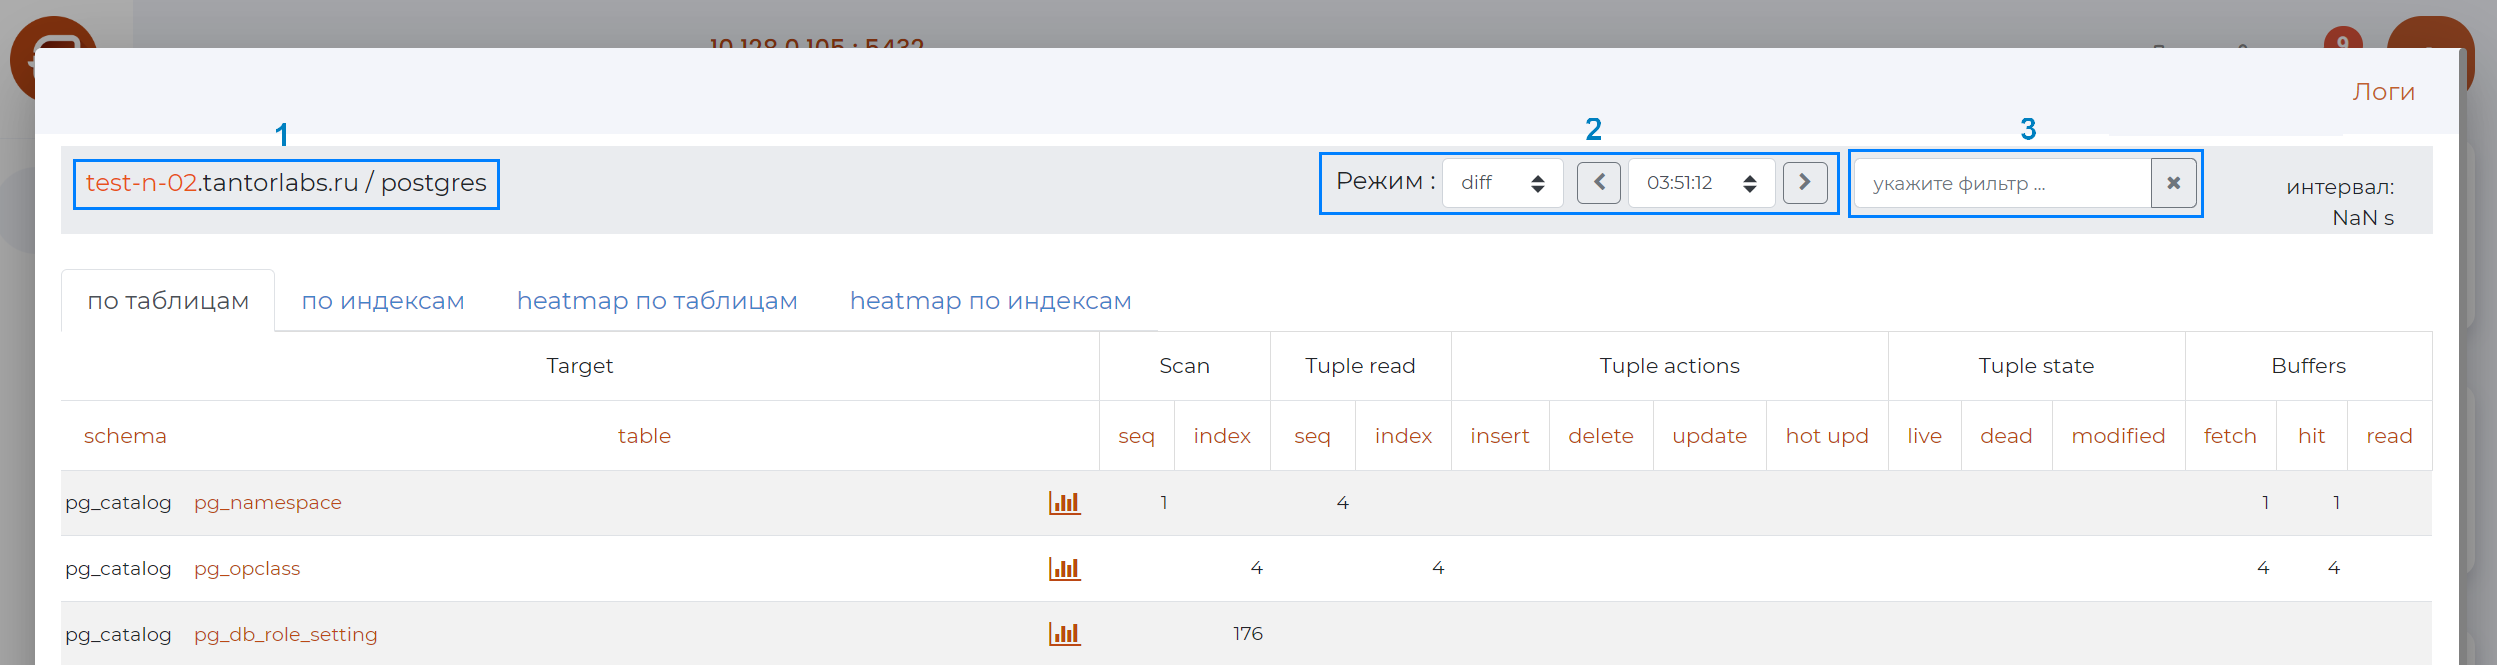Open the pg_opclass table link

coord(247,569)
